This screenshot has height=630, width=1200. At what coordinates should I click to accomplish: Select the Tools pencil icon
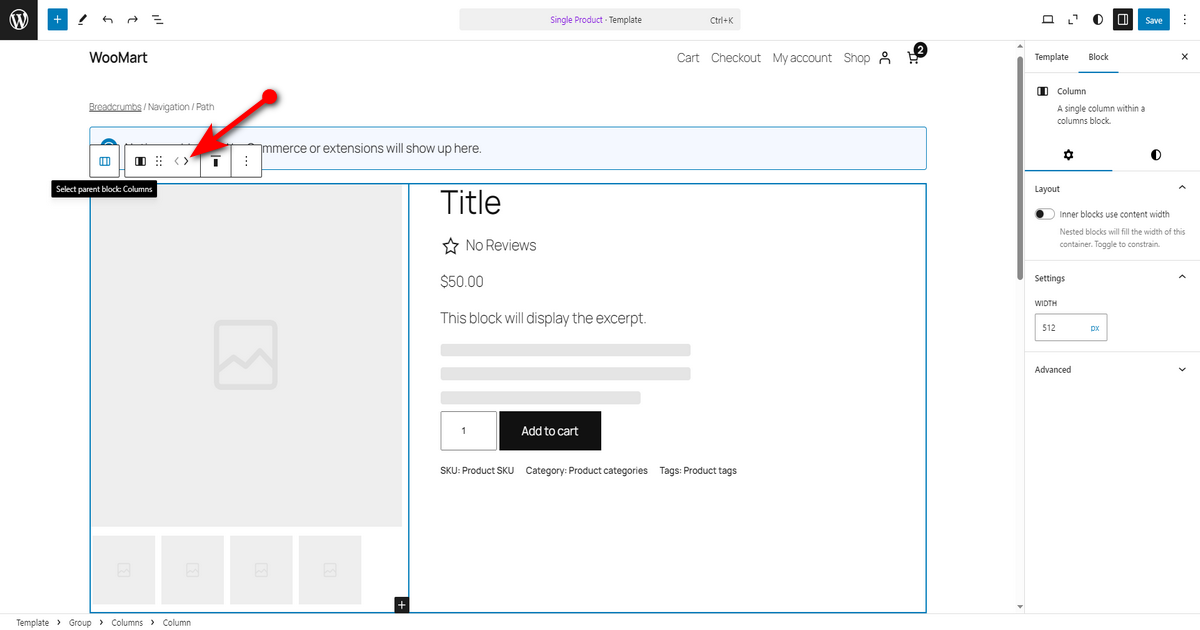pyautogui.click(x=83, y=20)
